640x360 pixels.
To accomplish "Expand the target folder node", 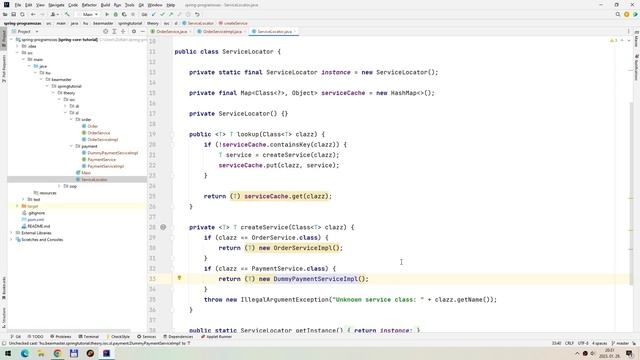I will 17,206.
